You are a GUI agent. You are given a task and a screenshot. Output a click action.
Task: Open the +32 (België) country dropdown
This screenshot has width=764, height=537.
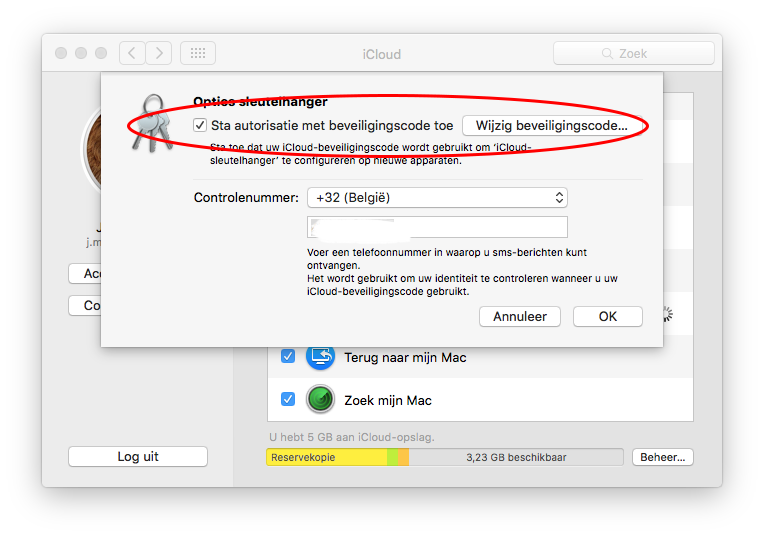(x=437, y=197)
